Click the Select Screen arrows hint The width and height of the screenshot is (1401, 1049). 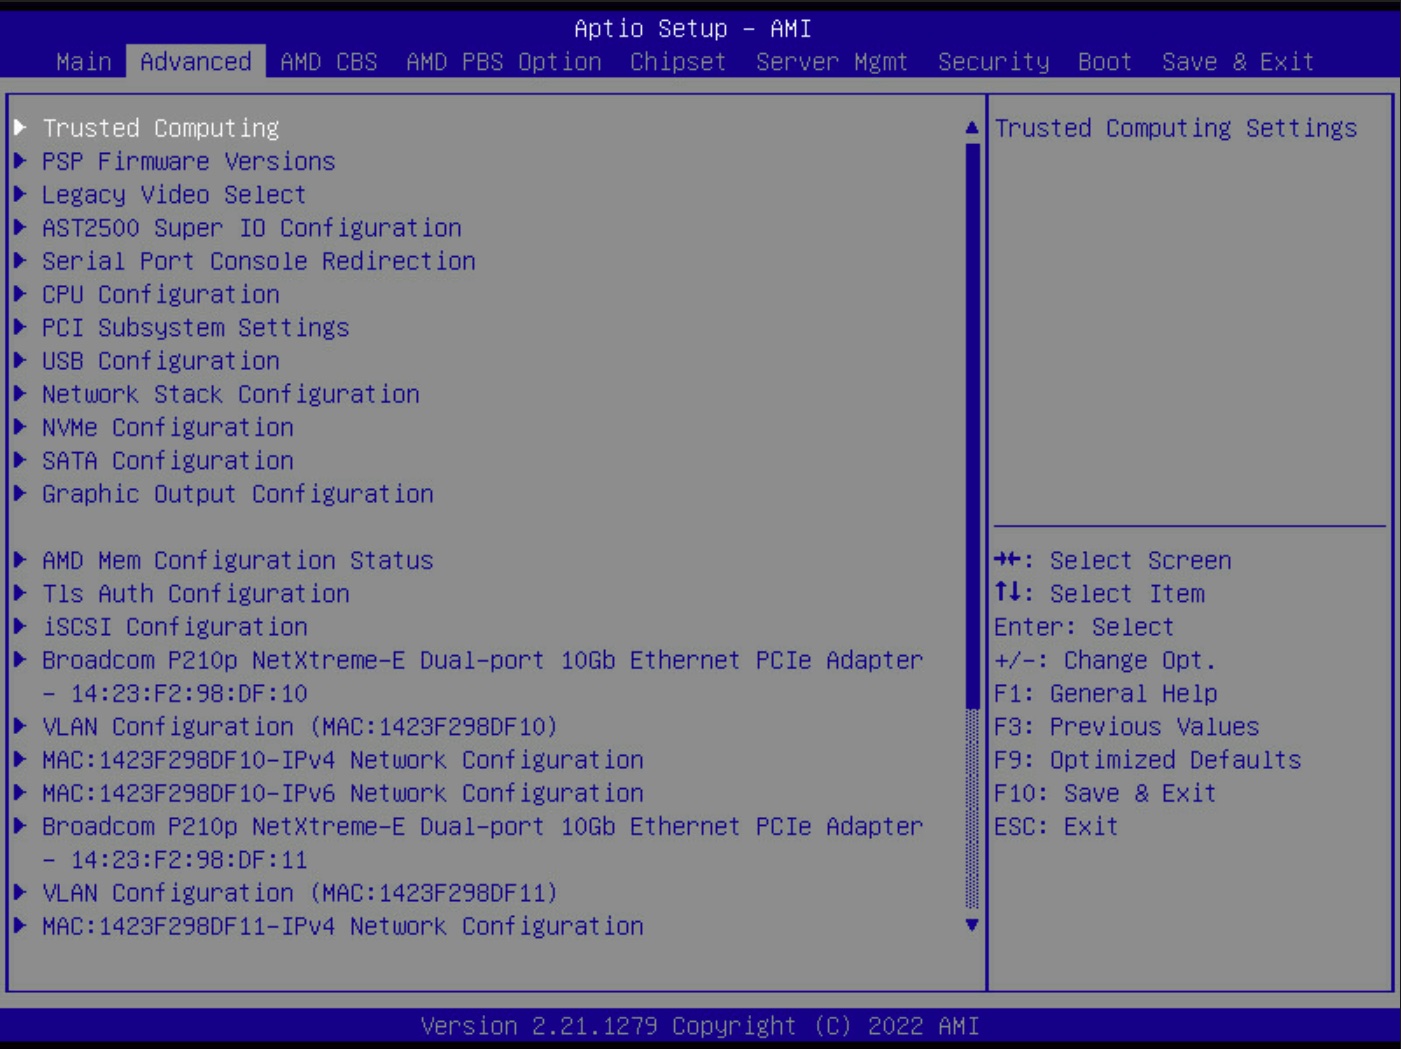coord(1113,560)
